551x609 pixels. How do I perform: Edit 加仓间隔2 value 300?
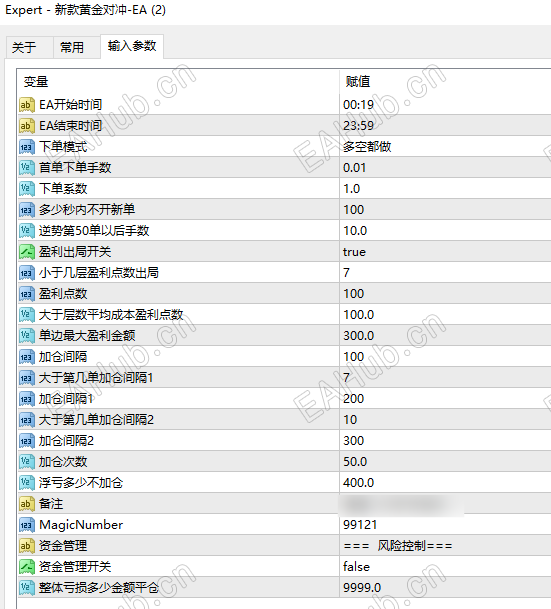[353, 440]
